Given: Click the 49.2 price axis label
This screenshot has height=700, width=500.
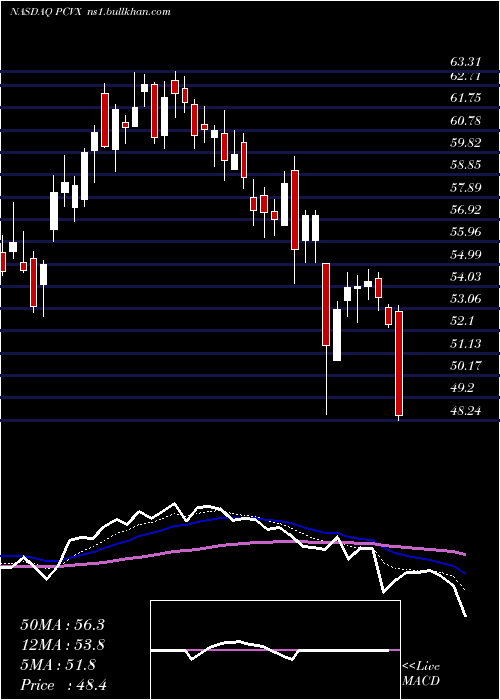Looking at the screenshot, I should [462, 388].
